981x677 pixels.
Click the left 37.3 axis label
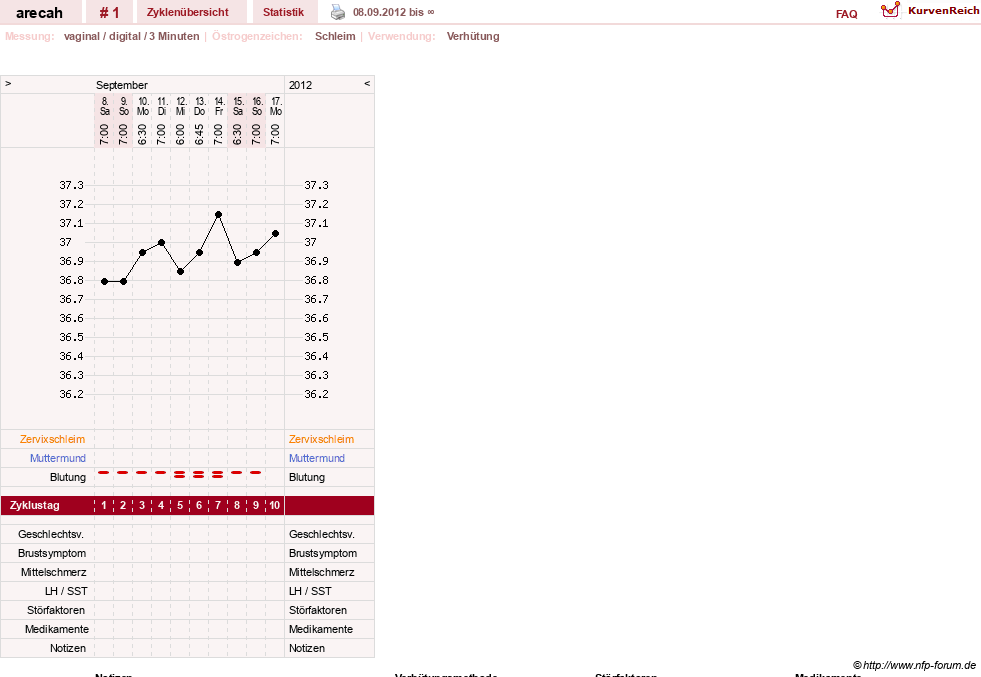coord(71,185)
